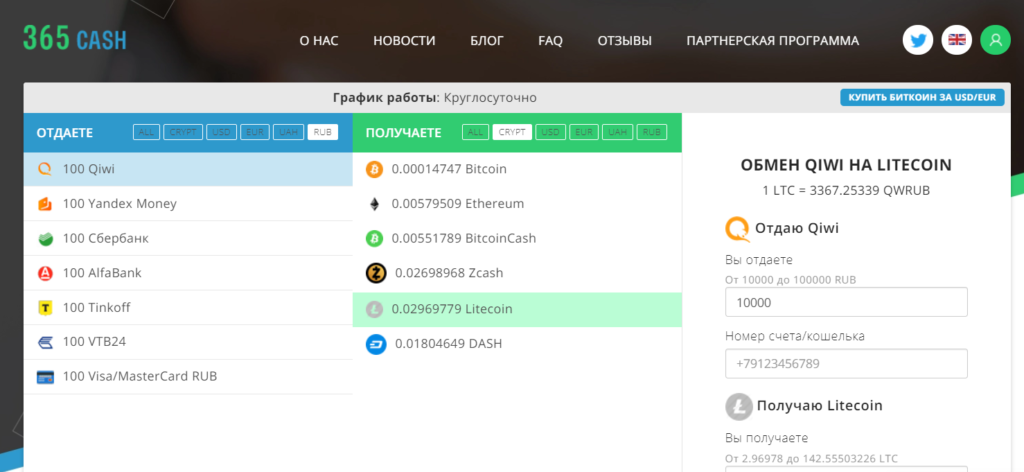Viewport: 1024px width, 472px height.
Task: Click the green BitcoinCash icon
Action: click(374, 238)
